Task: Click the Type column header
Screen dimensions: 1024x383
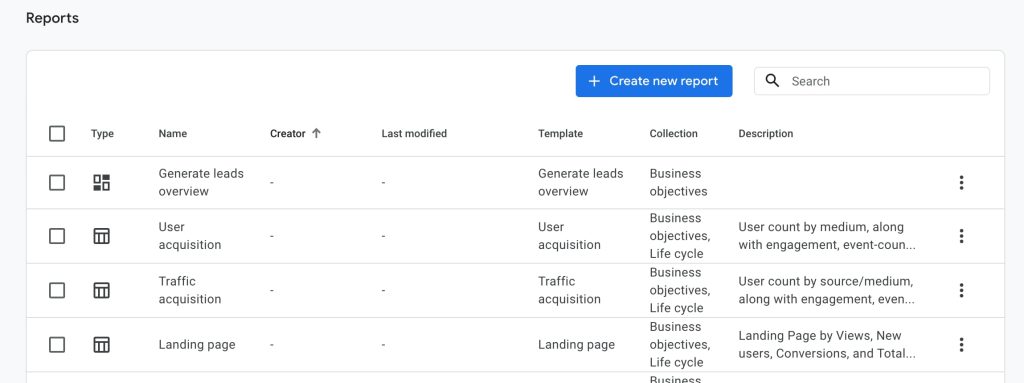Action: [102, 133]
